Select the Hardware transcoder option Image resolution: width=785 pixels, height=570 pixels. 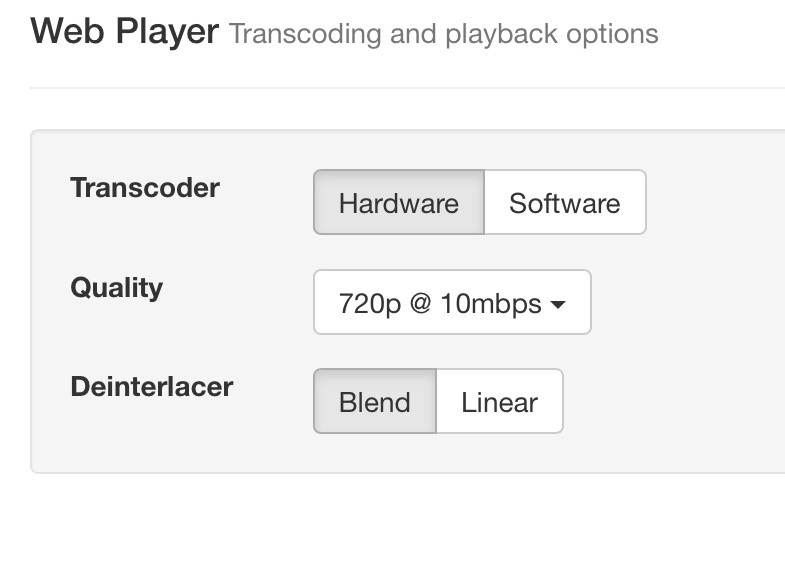398,203
